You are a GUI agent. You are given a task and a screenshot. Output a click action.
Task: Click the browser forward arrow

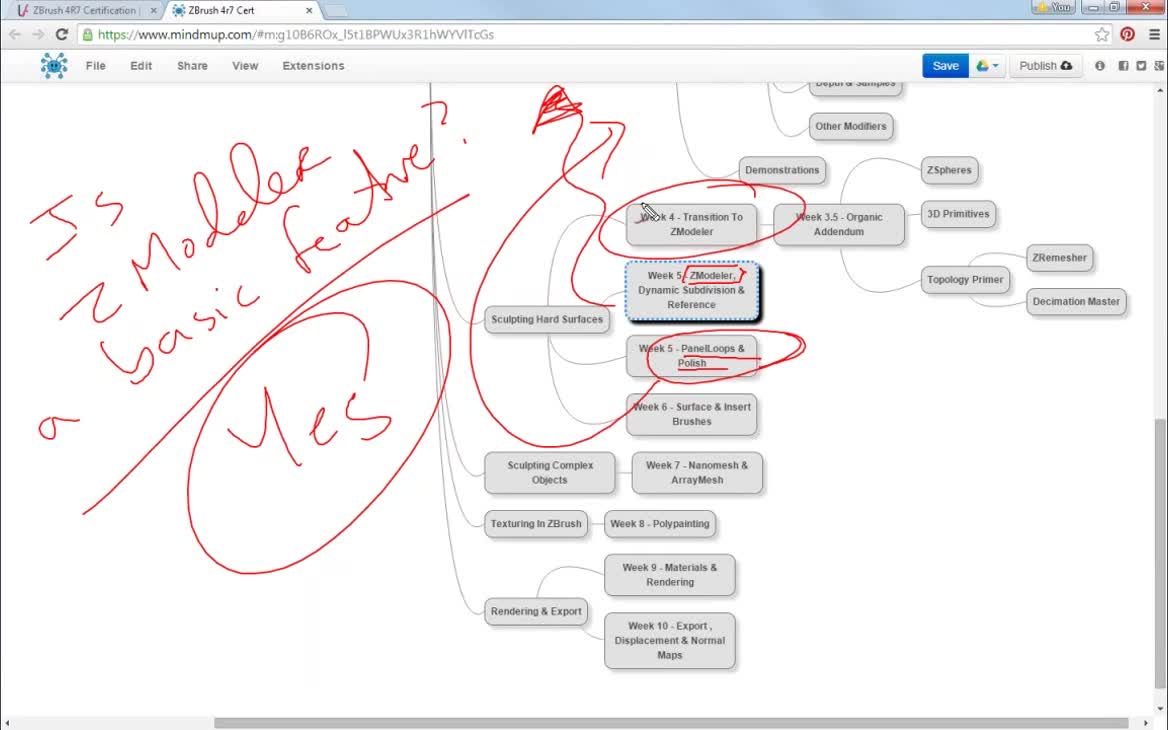37,34
